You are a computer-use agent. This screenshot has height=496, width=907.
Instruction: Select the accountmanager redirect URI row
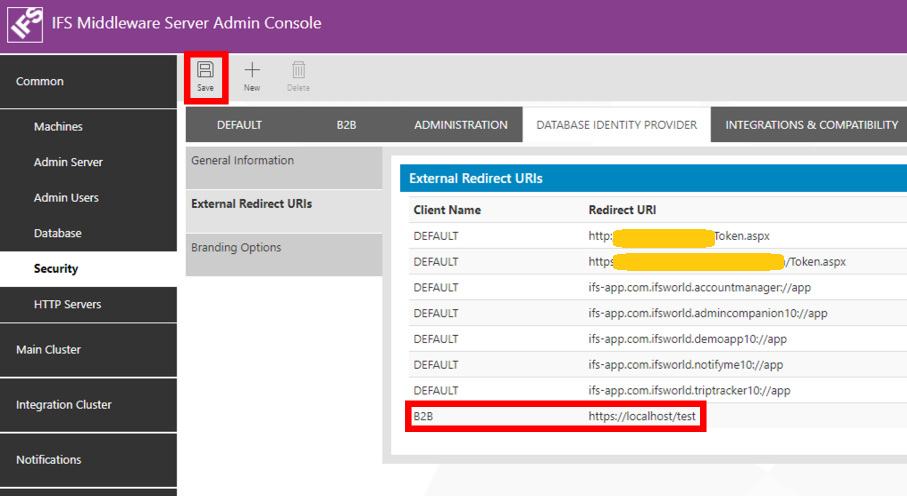click(658, 288)
